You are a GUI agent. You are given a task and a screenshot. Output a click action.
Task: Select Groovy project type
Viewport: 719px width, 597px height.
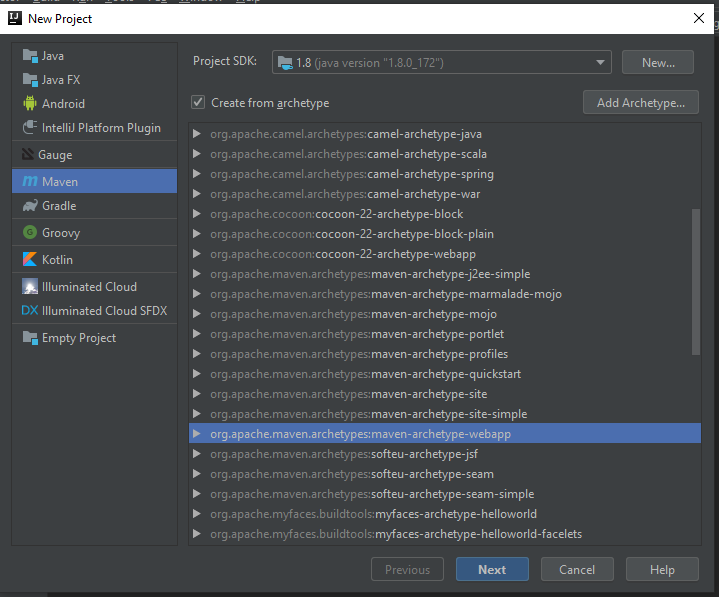94,232
